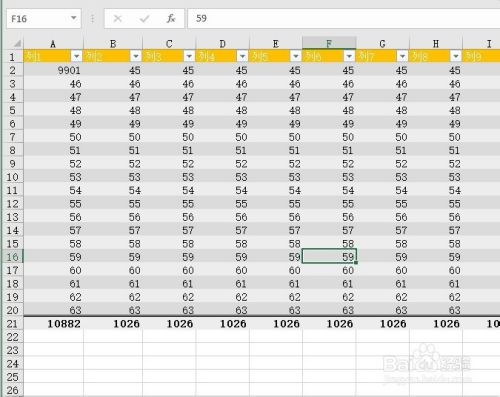500x397 pixels.
Task: Select row 10 header
Action: coord(12,177)
